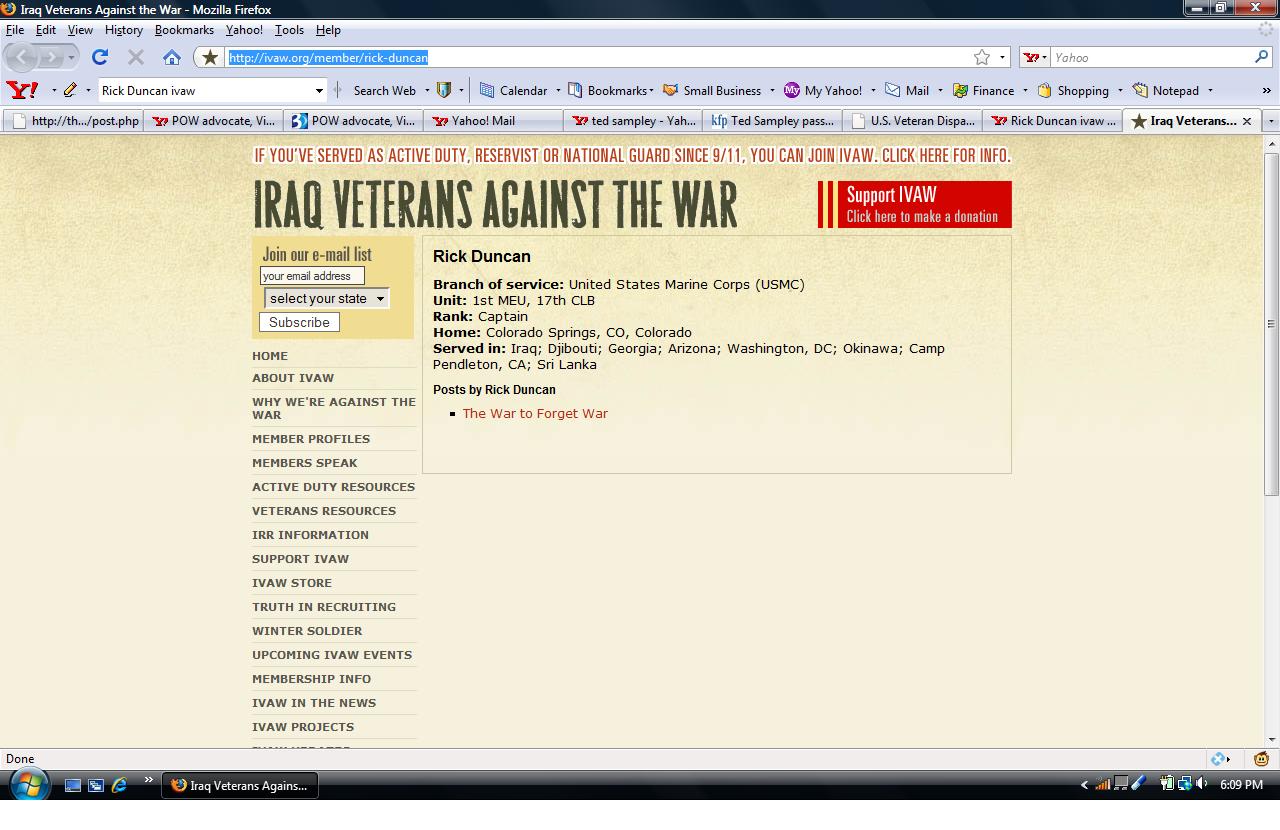
Task: Open The War to Forget War post
Action: coord(535,413)
